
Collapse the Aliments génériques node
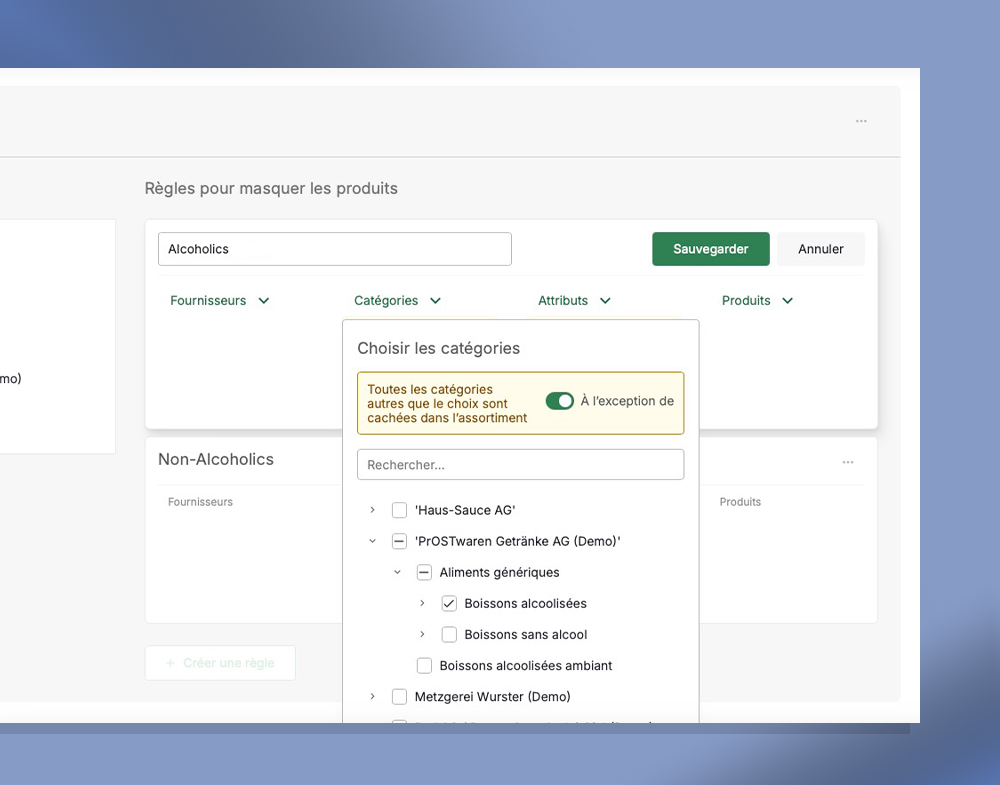point(397,573)
